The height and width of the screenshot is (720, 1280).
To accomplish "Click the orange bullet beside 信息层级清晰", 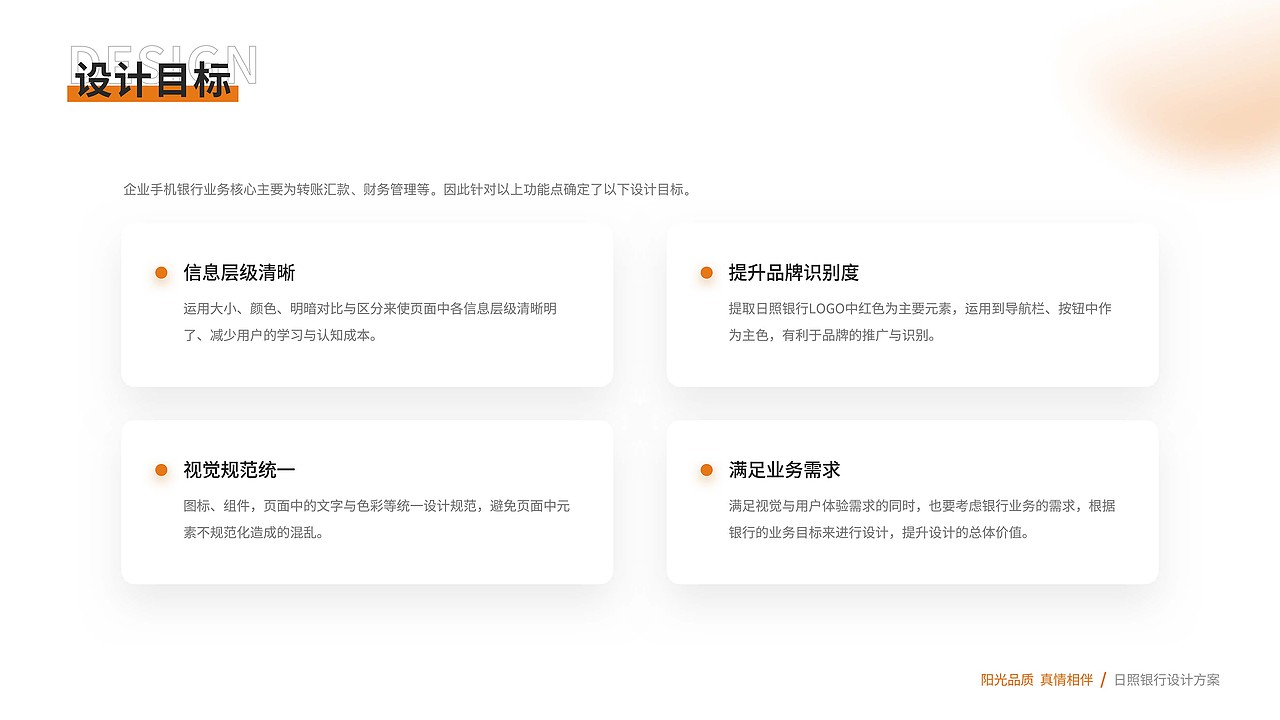I will coord(160,270).
